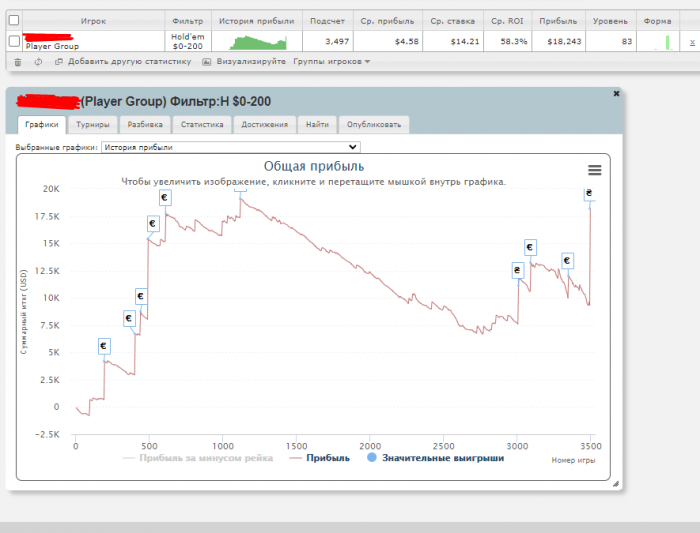Viewport: 700px width, 533px height.
Task: Click the $14.21 average stake value
Action: click(465, 42)
